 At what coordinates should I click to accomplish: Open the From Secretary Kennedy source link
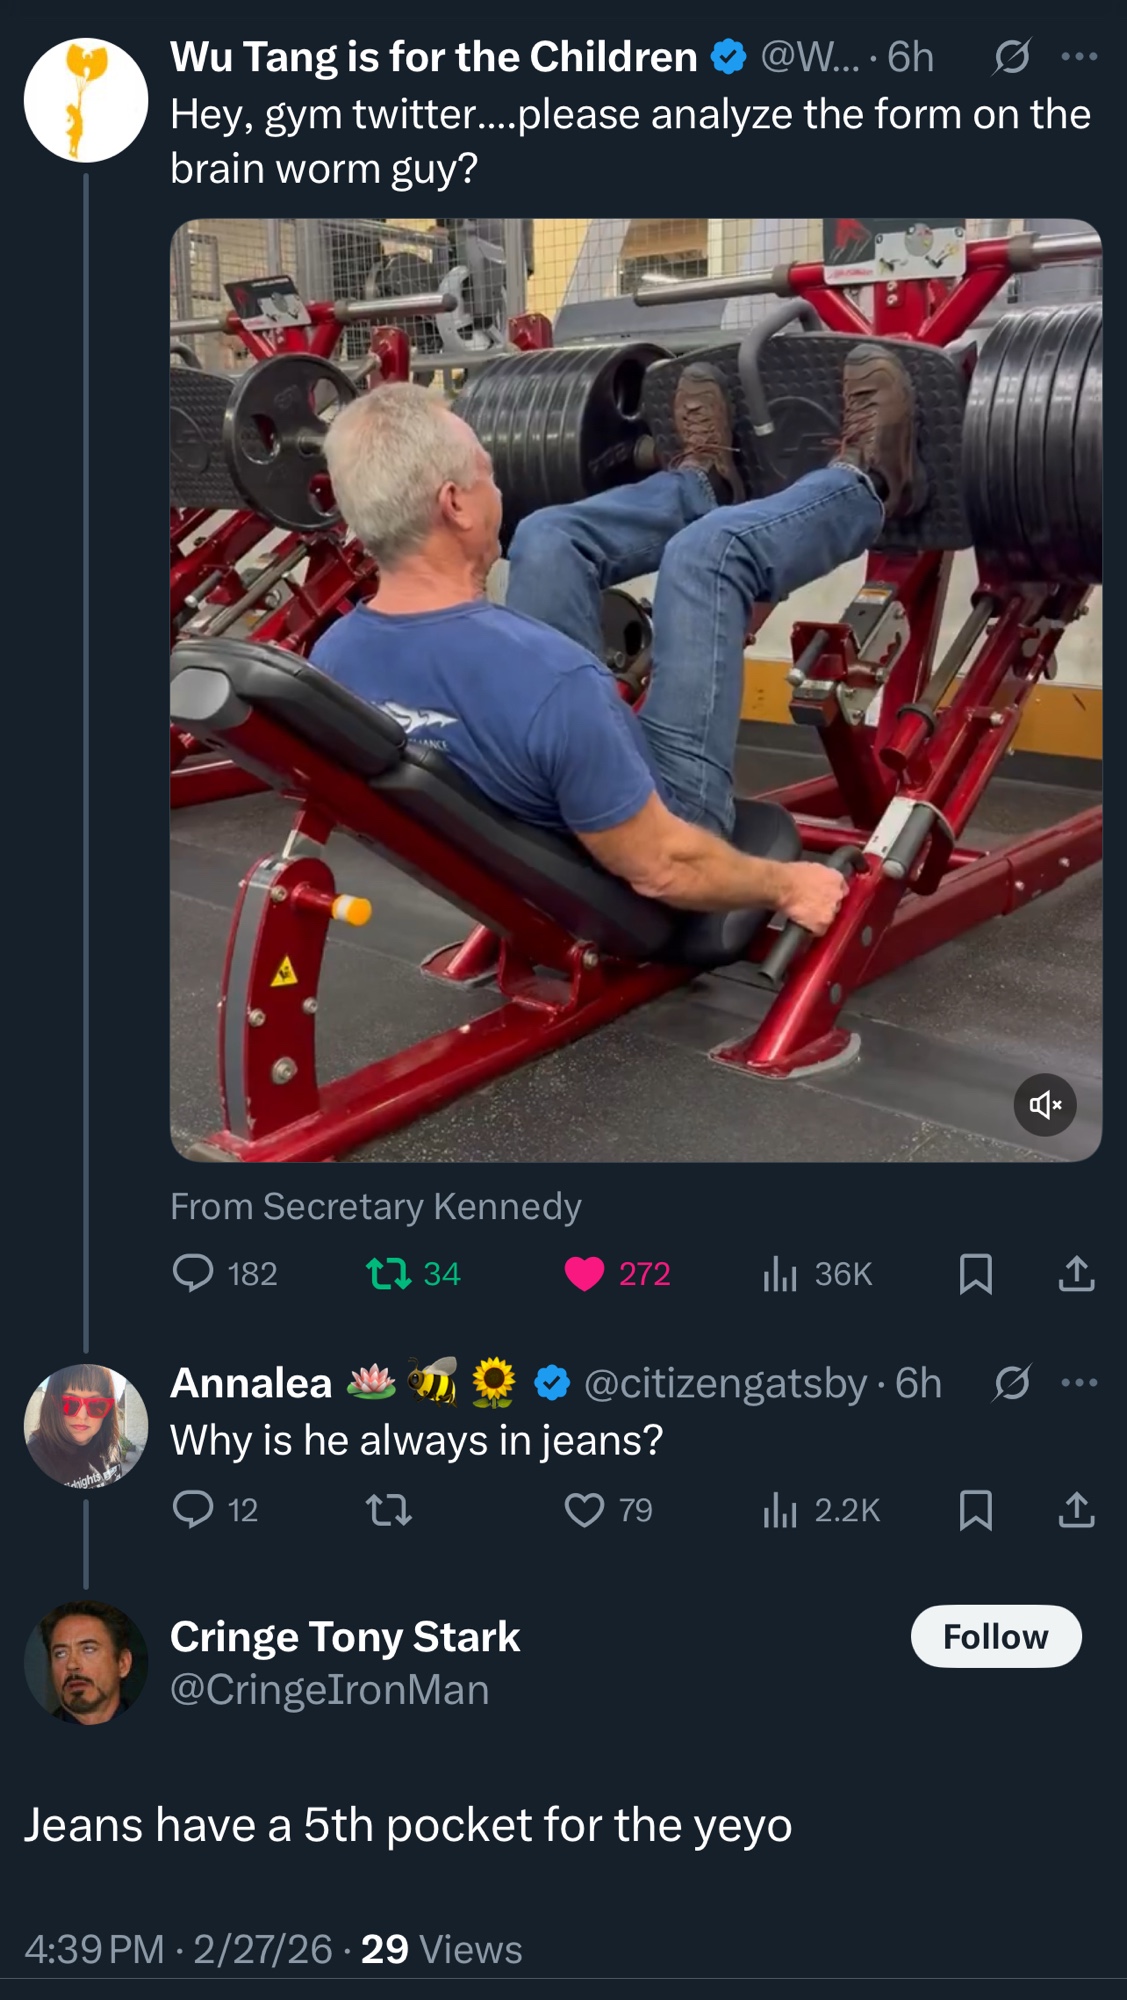coord(375,1207)
